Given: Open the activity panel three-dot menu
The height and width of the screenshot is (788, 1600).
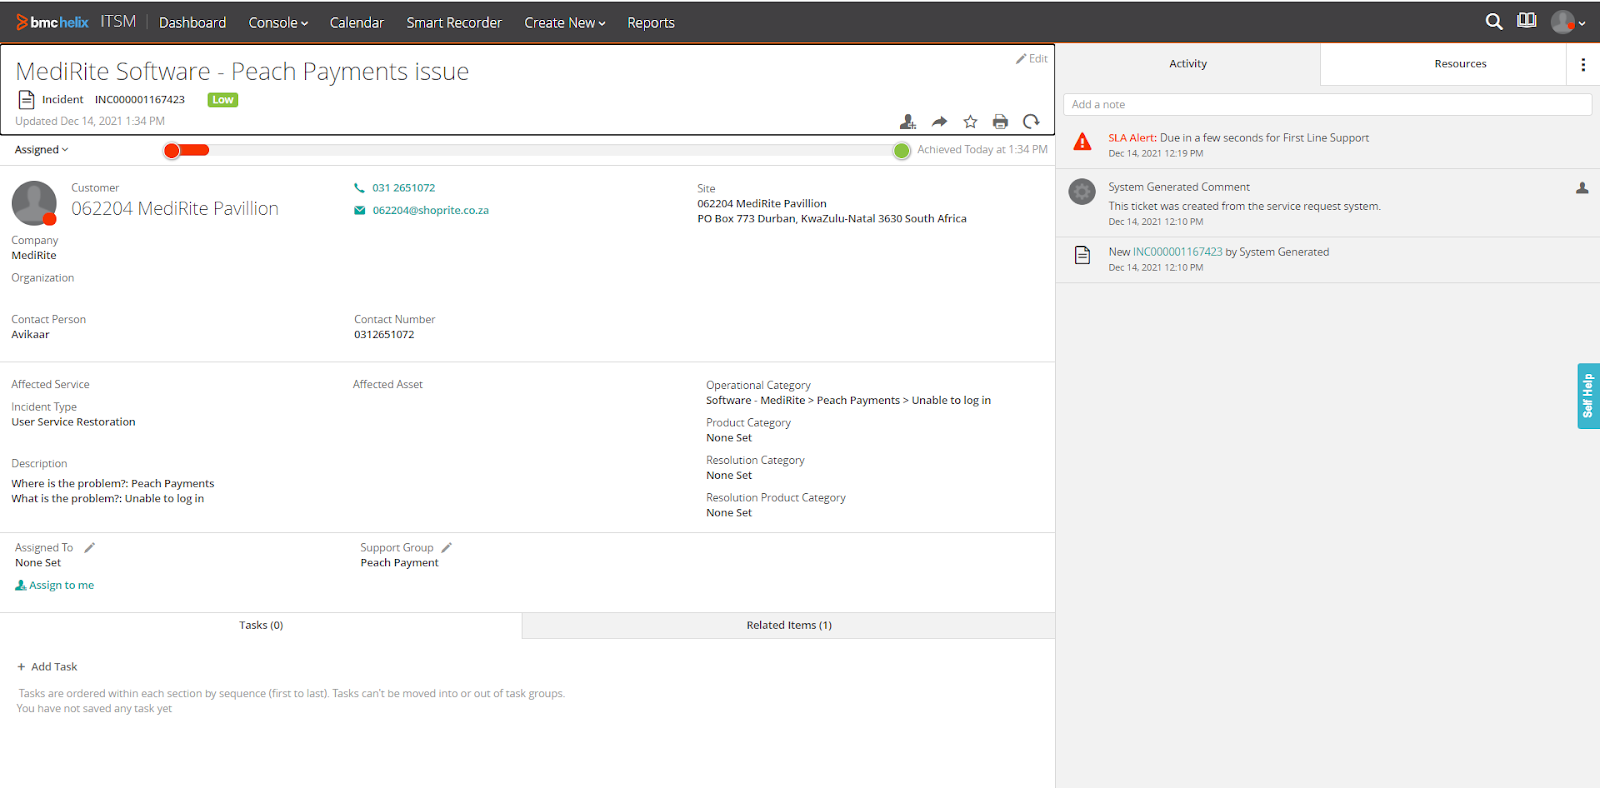Looking at the screenshot, I should point(1583,64).
